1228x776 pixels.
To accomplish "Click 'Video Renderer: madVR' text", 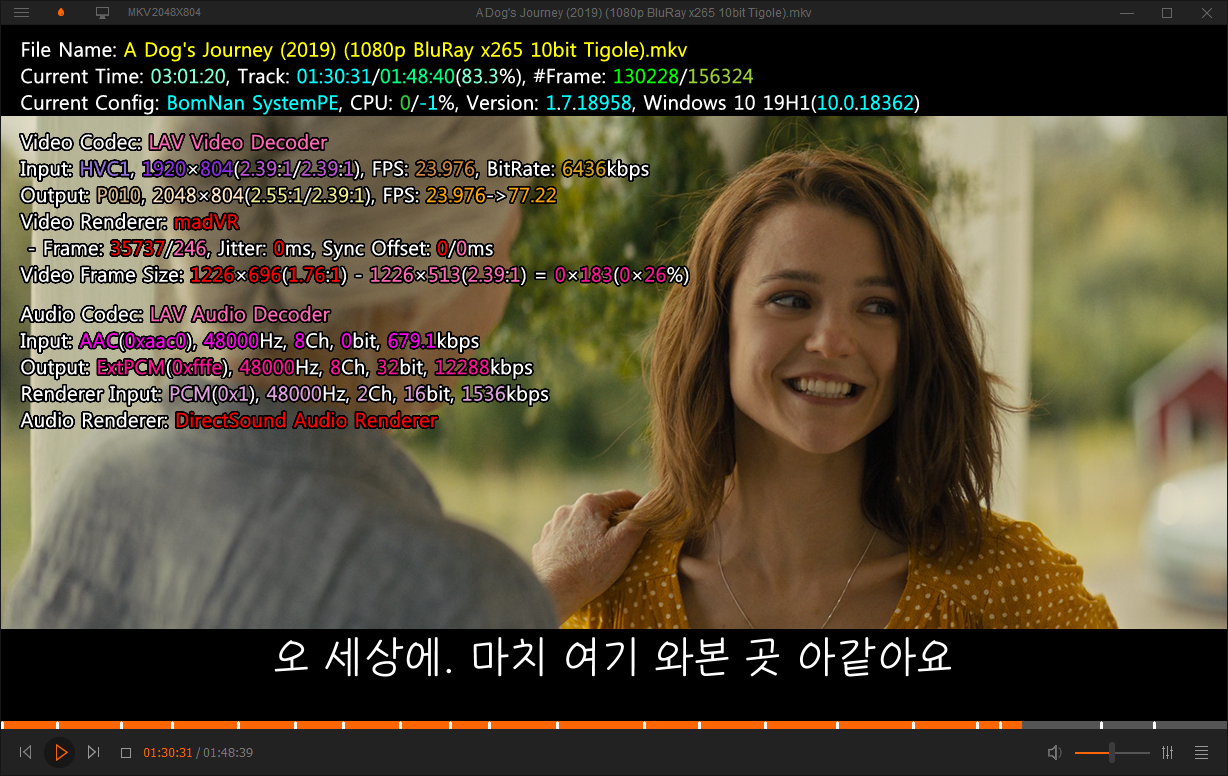I will point(130,222).
